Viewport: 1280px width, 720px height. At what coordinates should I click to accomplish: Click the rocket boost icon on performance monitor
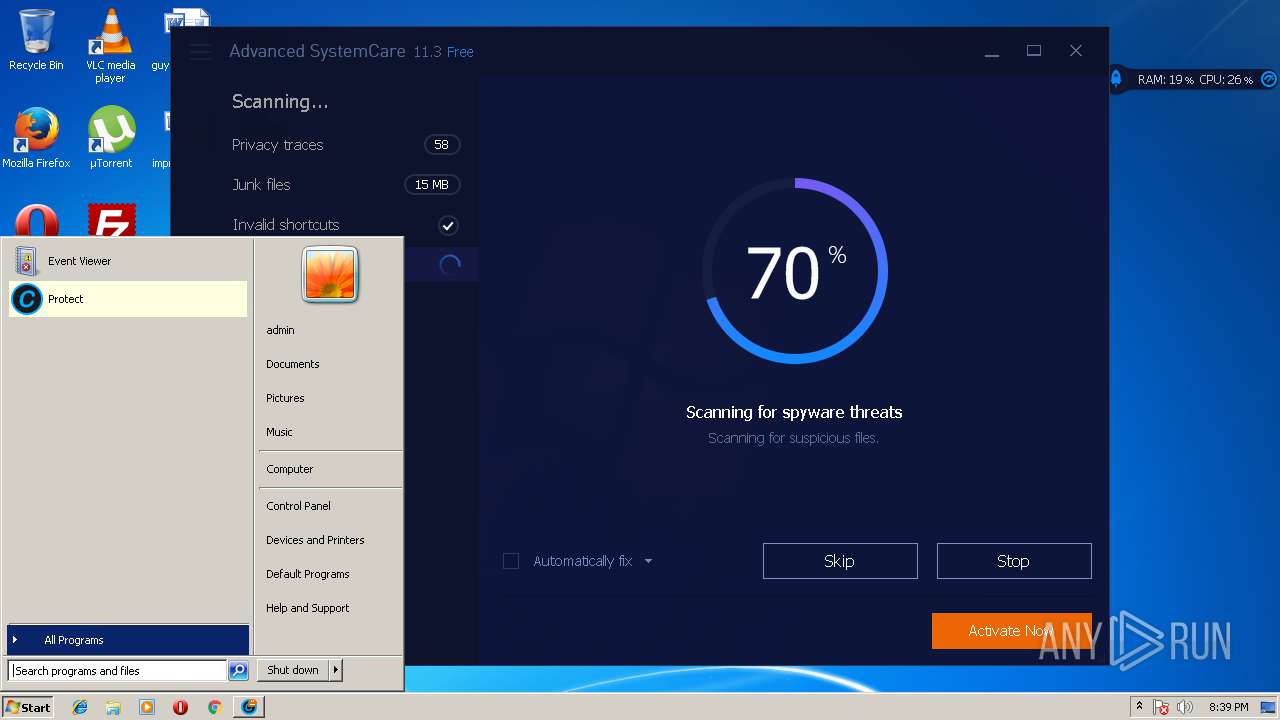[1116, 79]
